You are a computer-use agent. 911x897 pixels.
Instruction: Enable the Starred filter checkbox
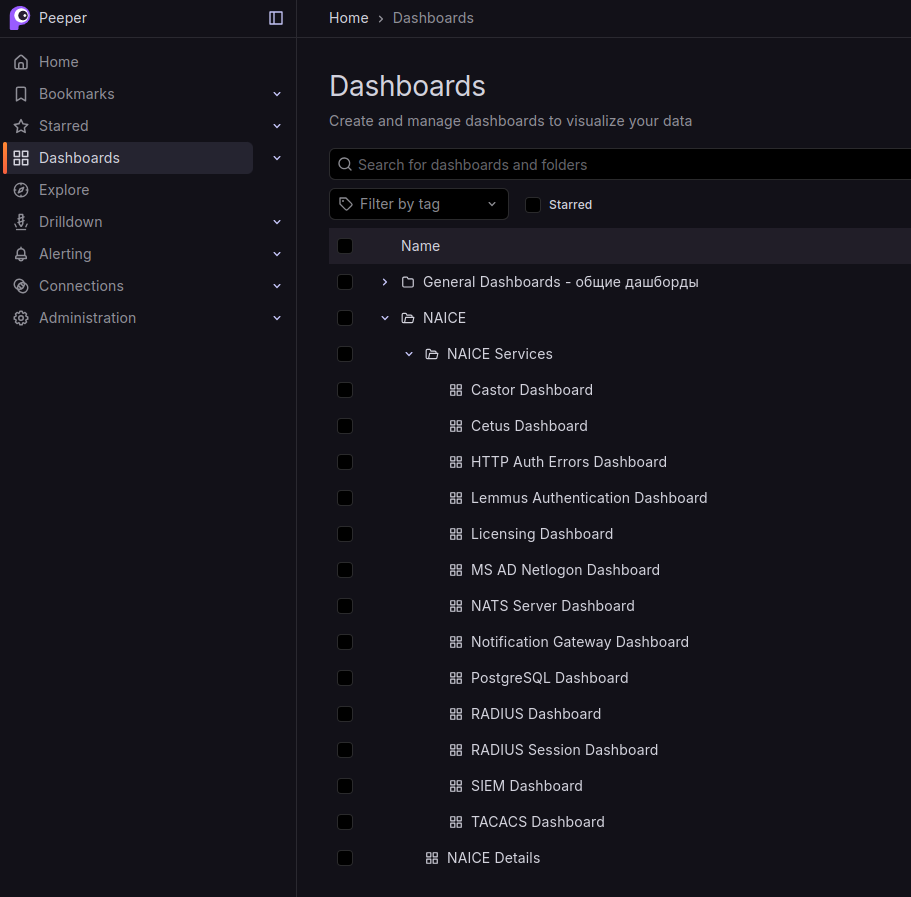click(533, 205)
